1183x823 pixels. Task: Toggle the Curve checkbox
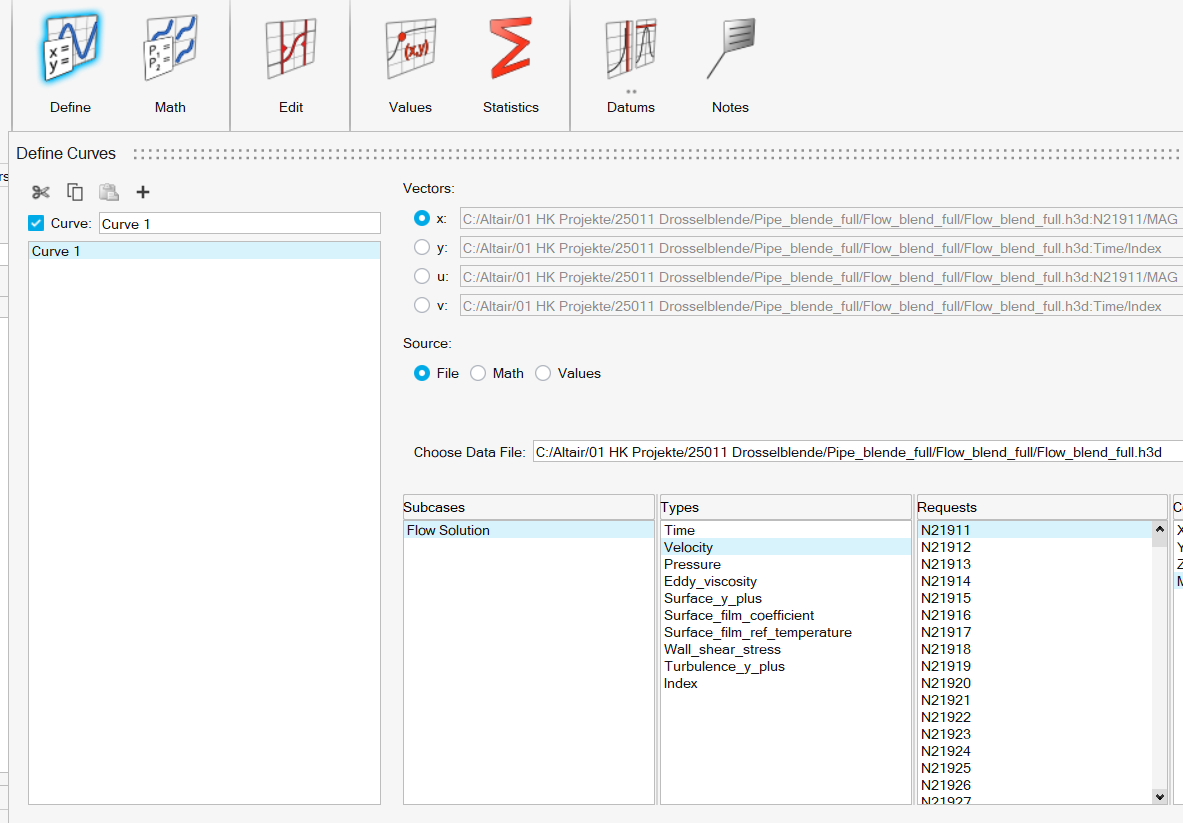pos(36,223)
